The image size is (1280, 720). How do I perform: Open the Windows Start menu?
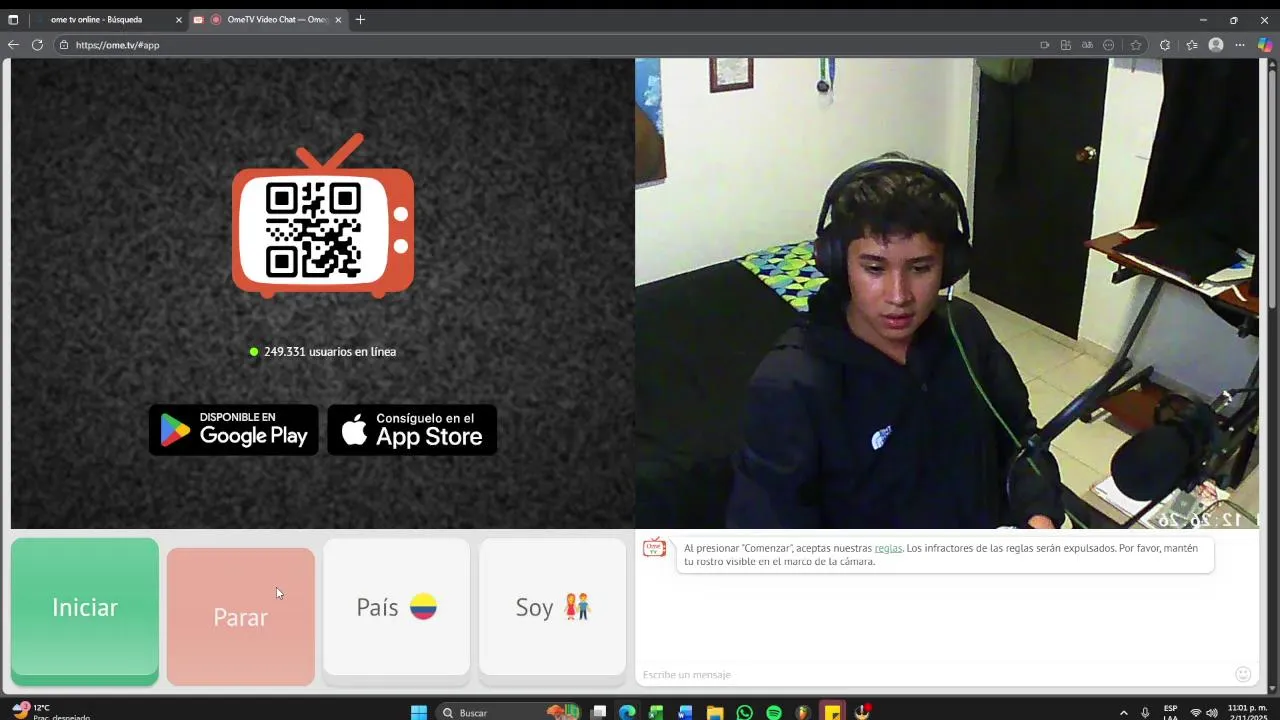click(x=419, y=712)
